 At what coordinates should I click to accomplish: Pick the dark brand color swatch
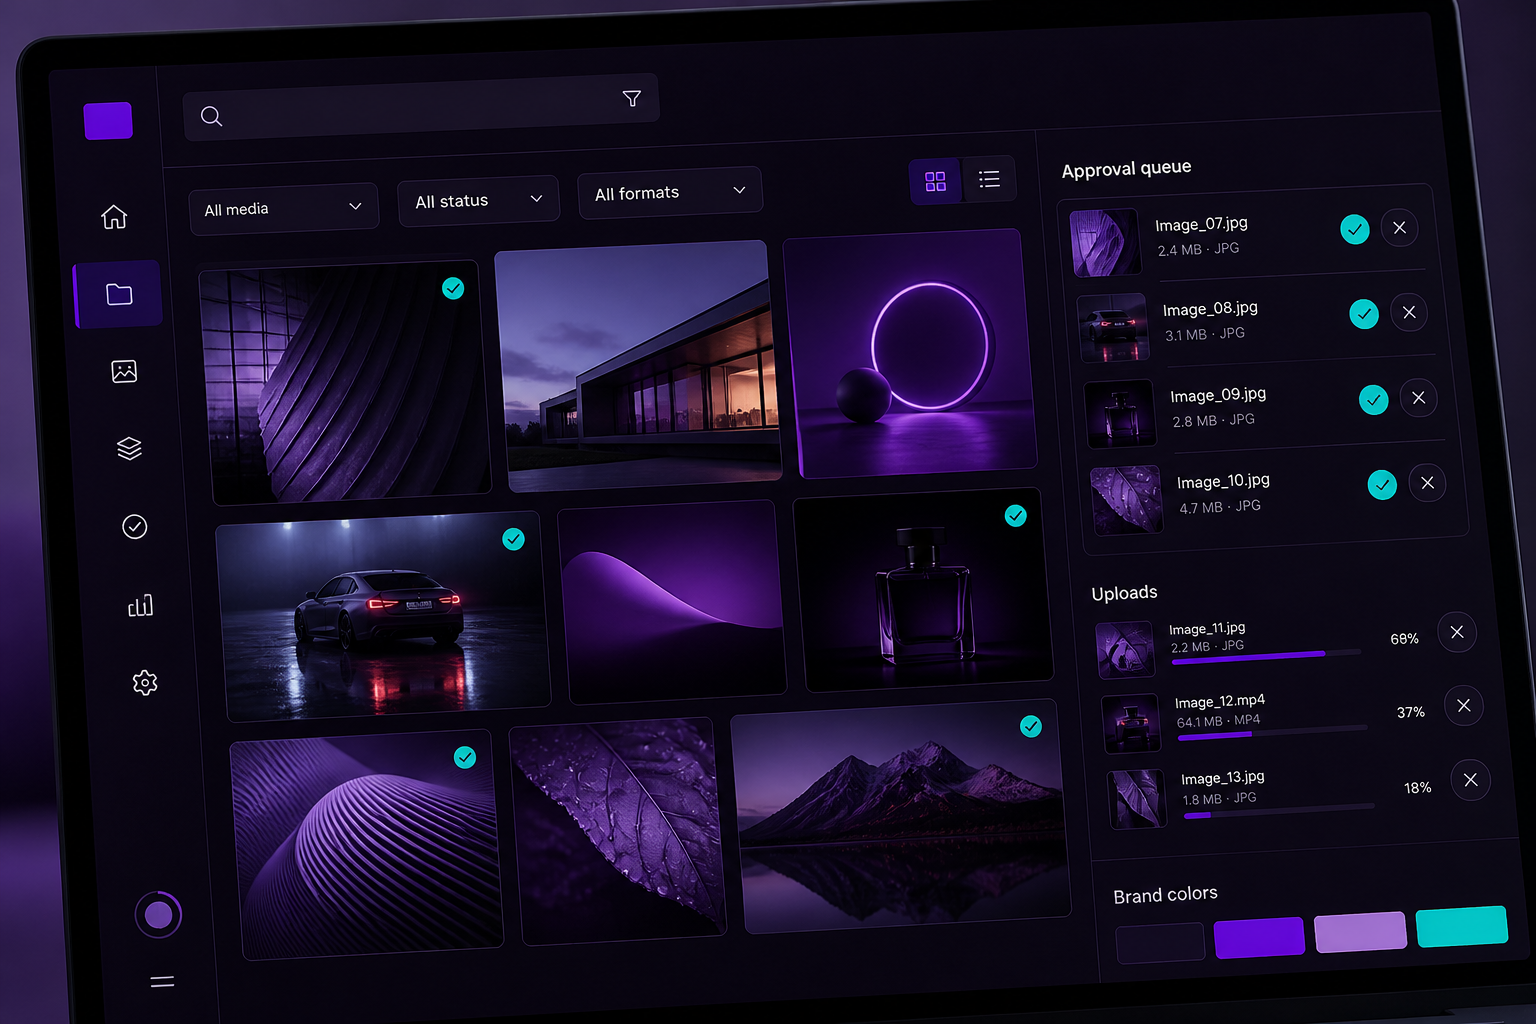(x=1160, y=943)
